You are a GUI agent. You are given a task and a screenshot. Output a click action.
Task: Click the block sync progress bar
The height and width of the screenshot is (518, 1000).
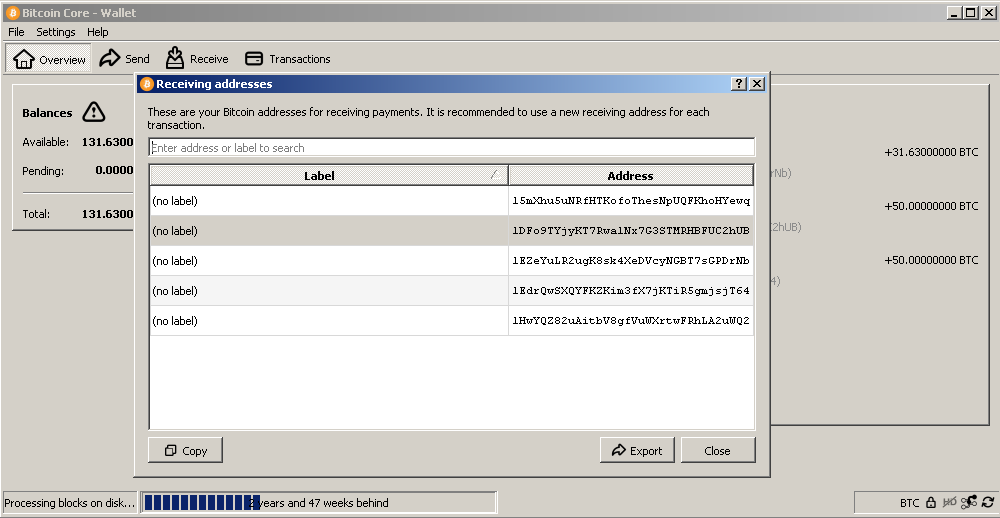[x=318, y=503]
